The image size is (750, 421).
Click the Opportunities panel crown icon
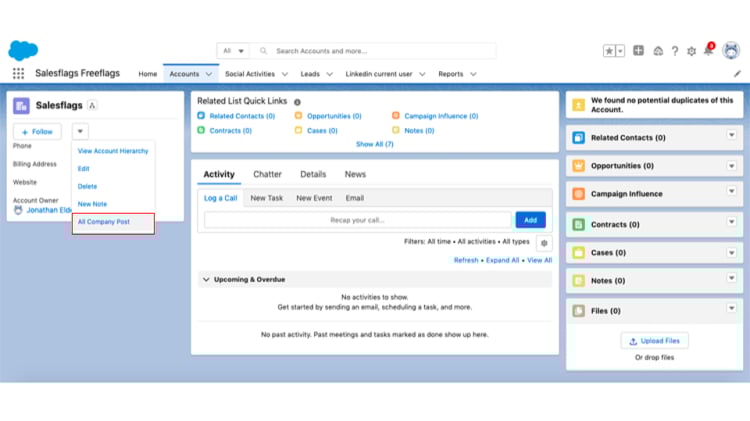578,166
